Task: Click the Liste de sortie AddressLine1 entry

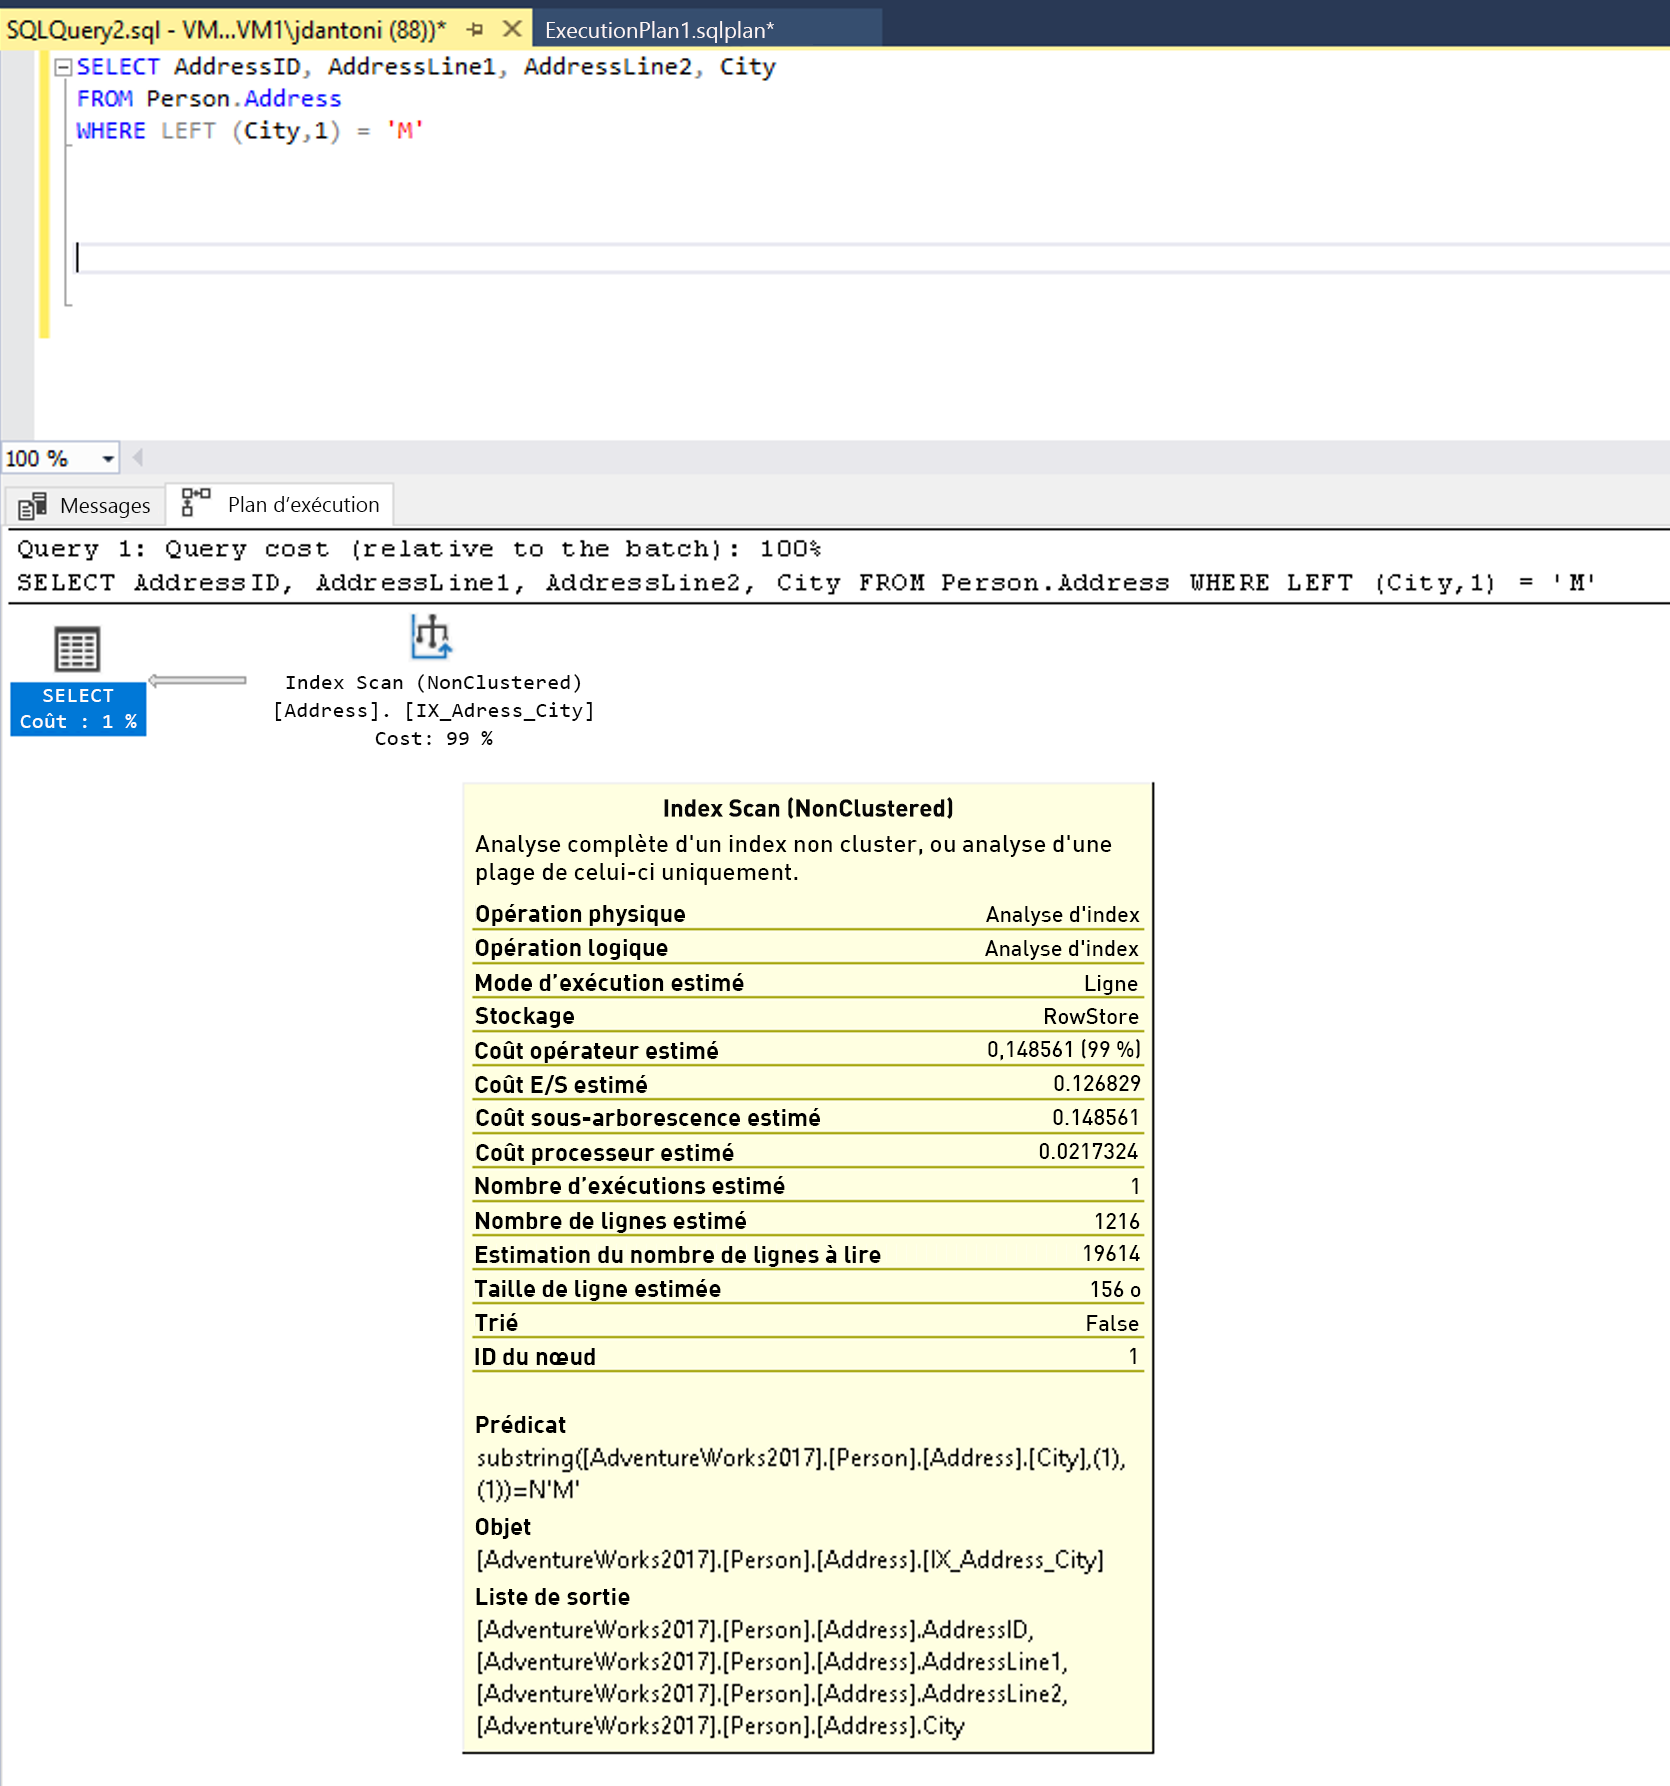Action: [772, 1662]
